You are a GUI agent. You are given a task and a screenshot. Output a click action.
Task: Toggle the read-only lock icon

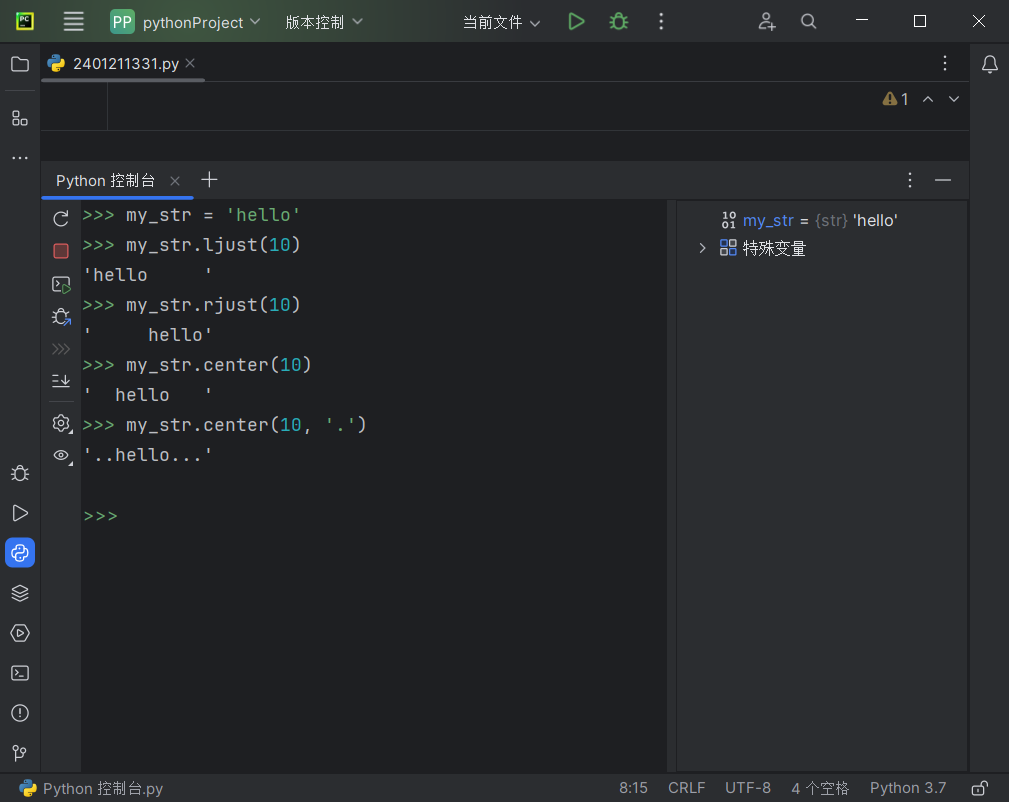coord(979,788)
